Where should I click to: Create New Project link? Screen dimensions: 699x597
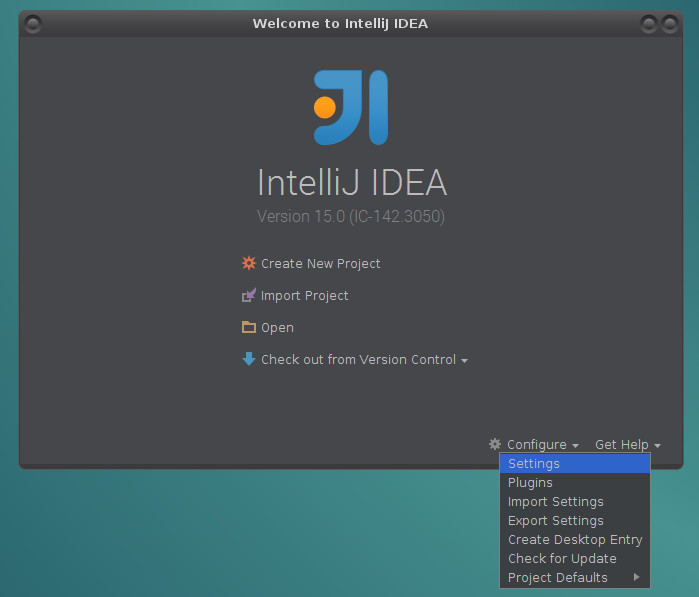pos(321,264)
